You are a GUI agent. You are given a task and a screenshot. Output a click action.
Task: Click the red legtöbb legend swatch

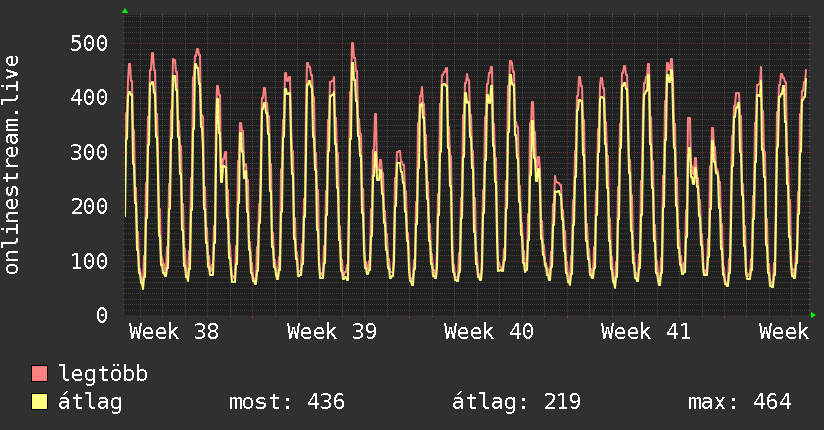[x=39, y=373]
